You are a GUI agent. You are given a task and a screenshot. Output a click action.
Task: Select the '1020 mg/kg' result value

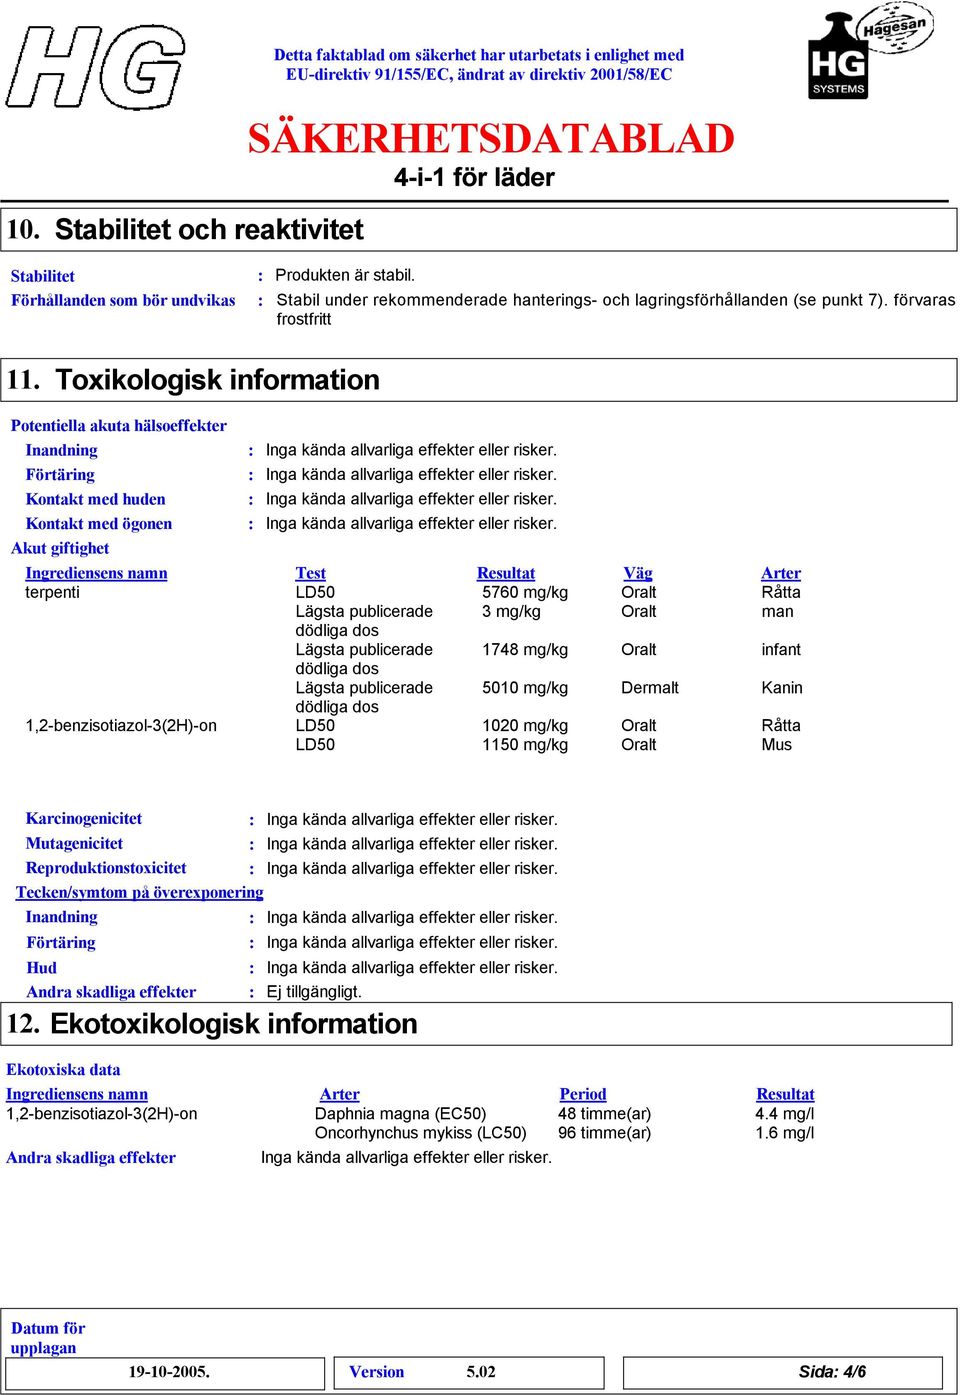click(x=525, y=725)
